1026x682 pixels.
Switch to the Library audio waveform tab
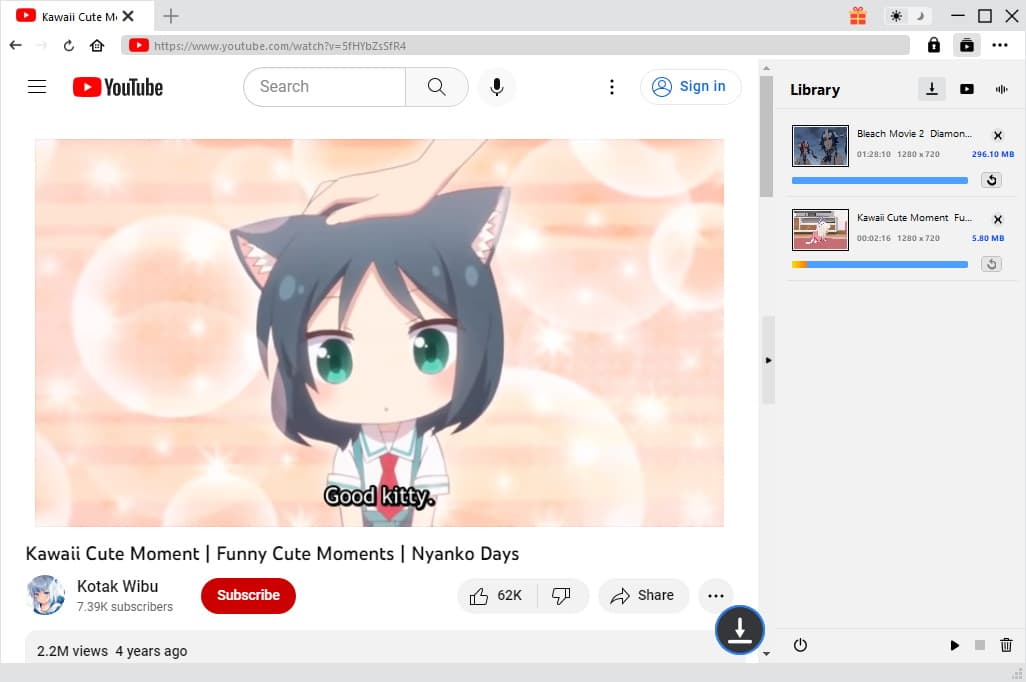pyautogui.click(x=1001, y=89)
